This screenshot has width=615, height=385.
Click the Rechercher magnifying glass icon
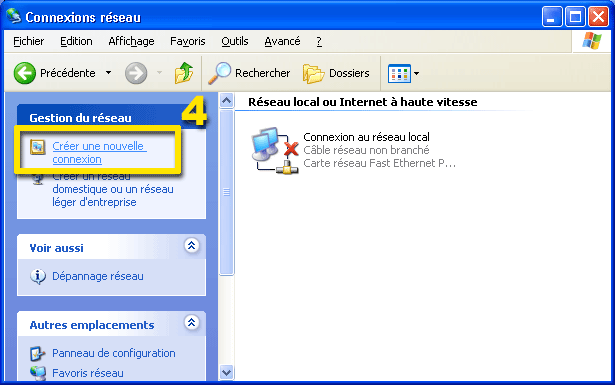[x=219, y=73]
